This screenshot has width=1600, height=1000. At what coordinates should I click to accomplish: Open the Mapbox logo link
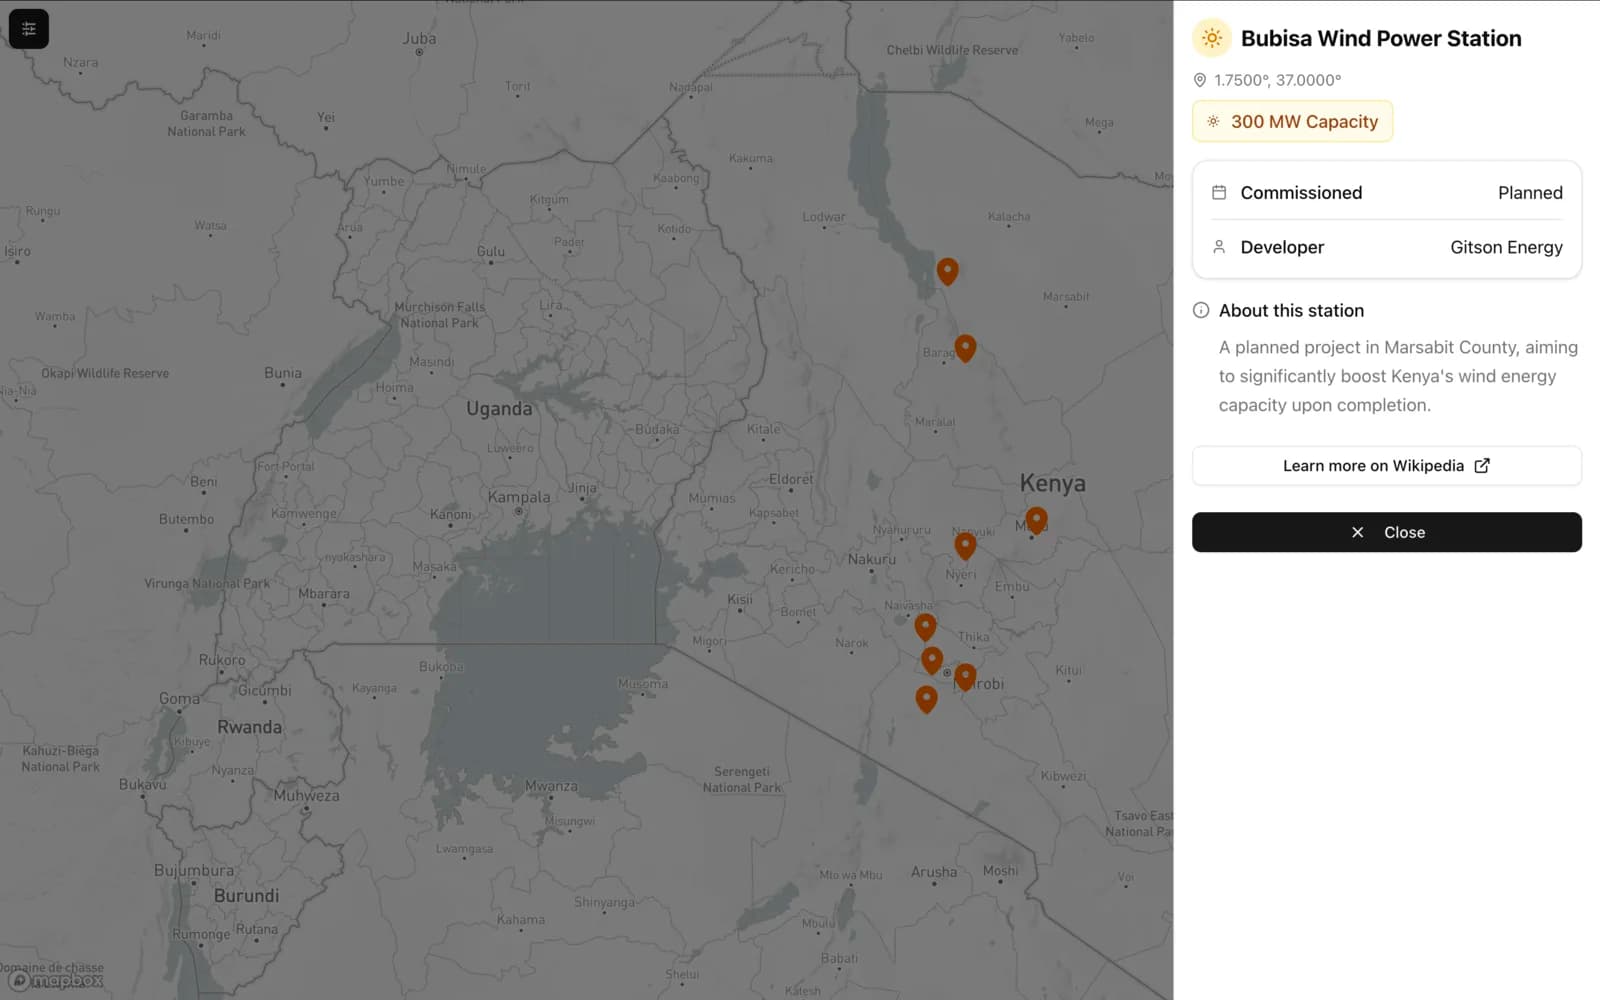(57, 980)
